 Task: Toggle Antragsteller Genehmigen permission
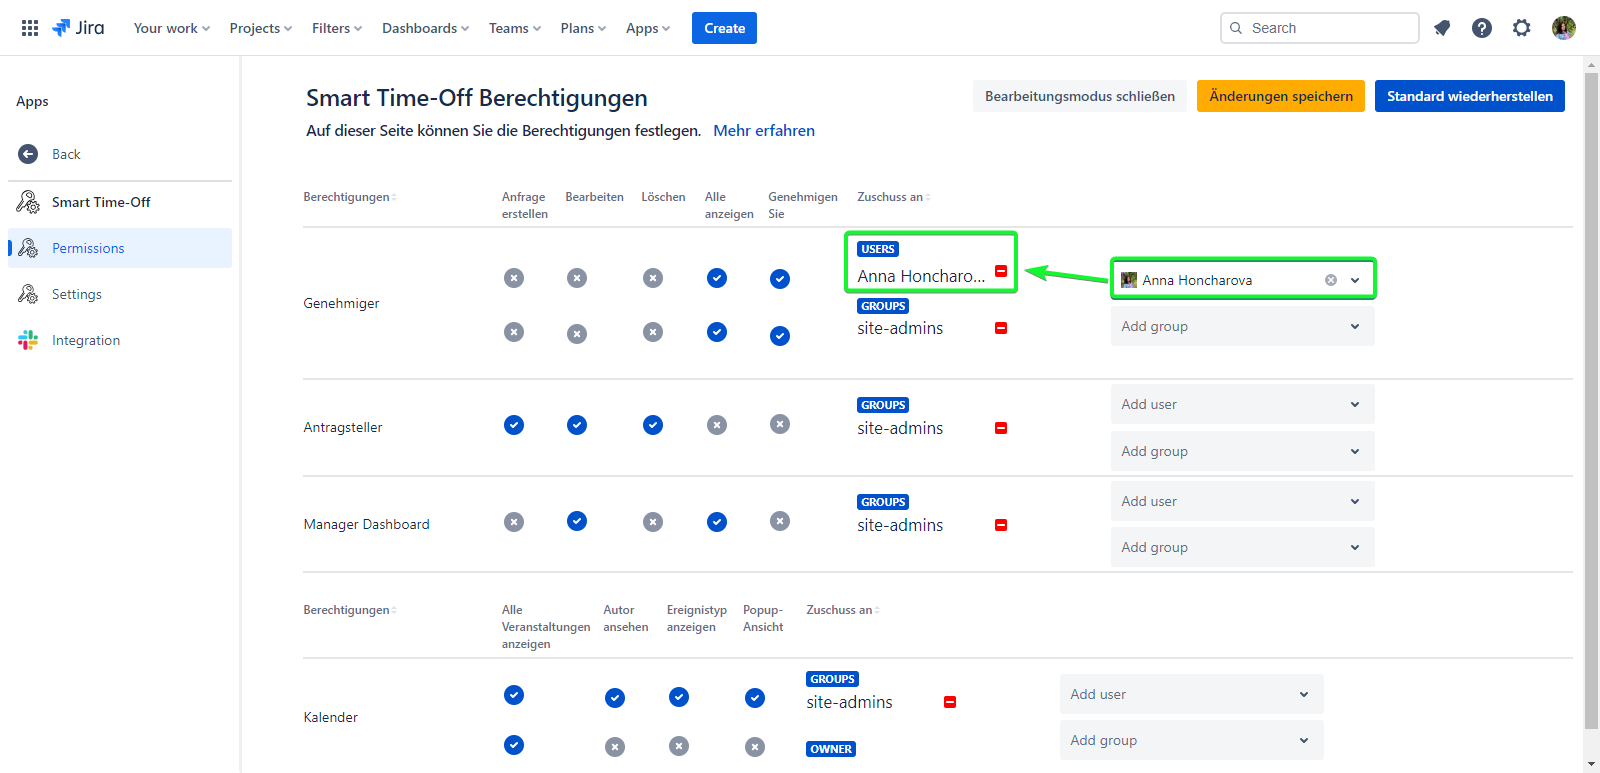tap(780, 425)
